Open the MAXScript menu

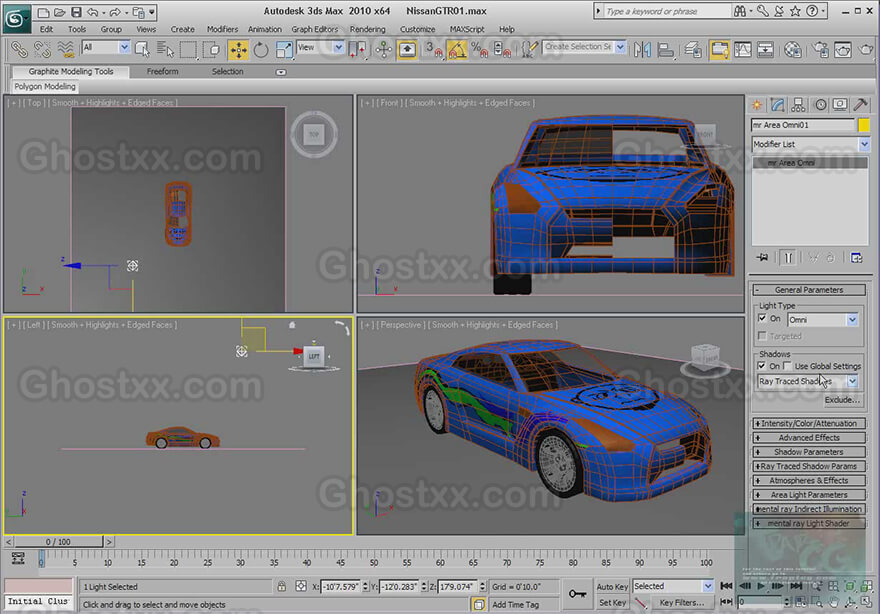[x=467, y=29]
